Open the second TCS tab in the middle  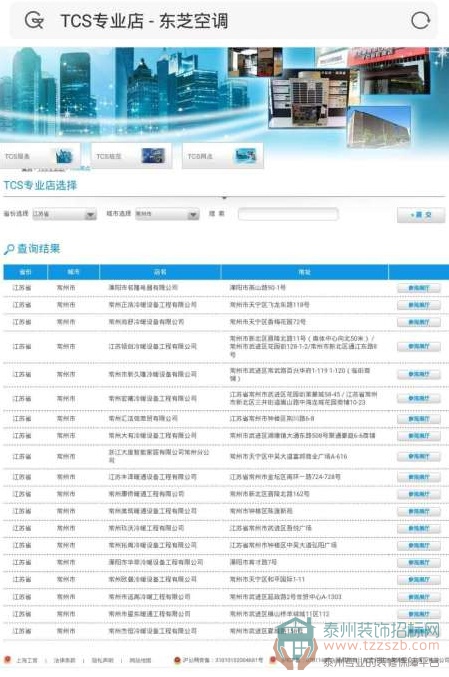(131, 155)
